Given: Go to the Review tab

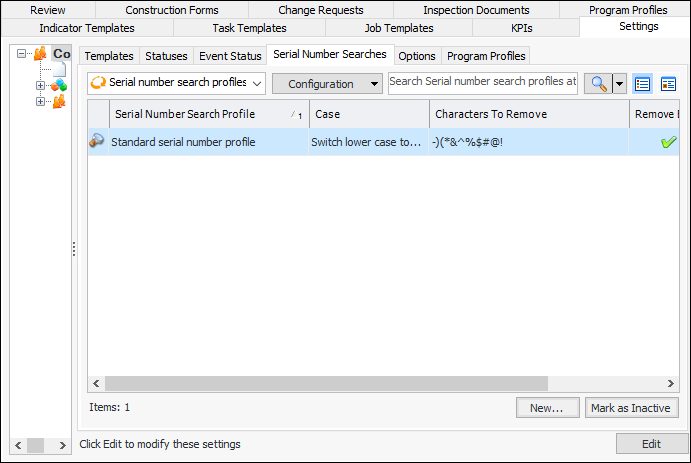Looking at the screenshot, I should [48, 10].
